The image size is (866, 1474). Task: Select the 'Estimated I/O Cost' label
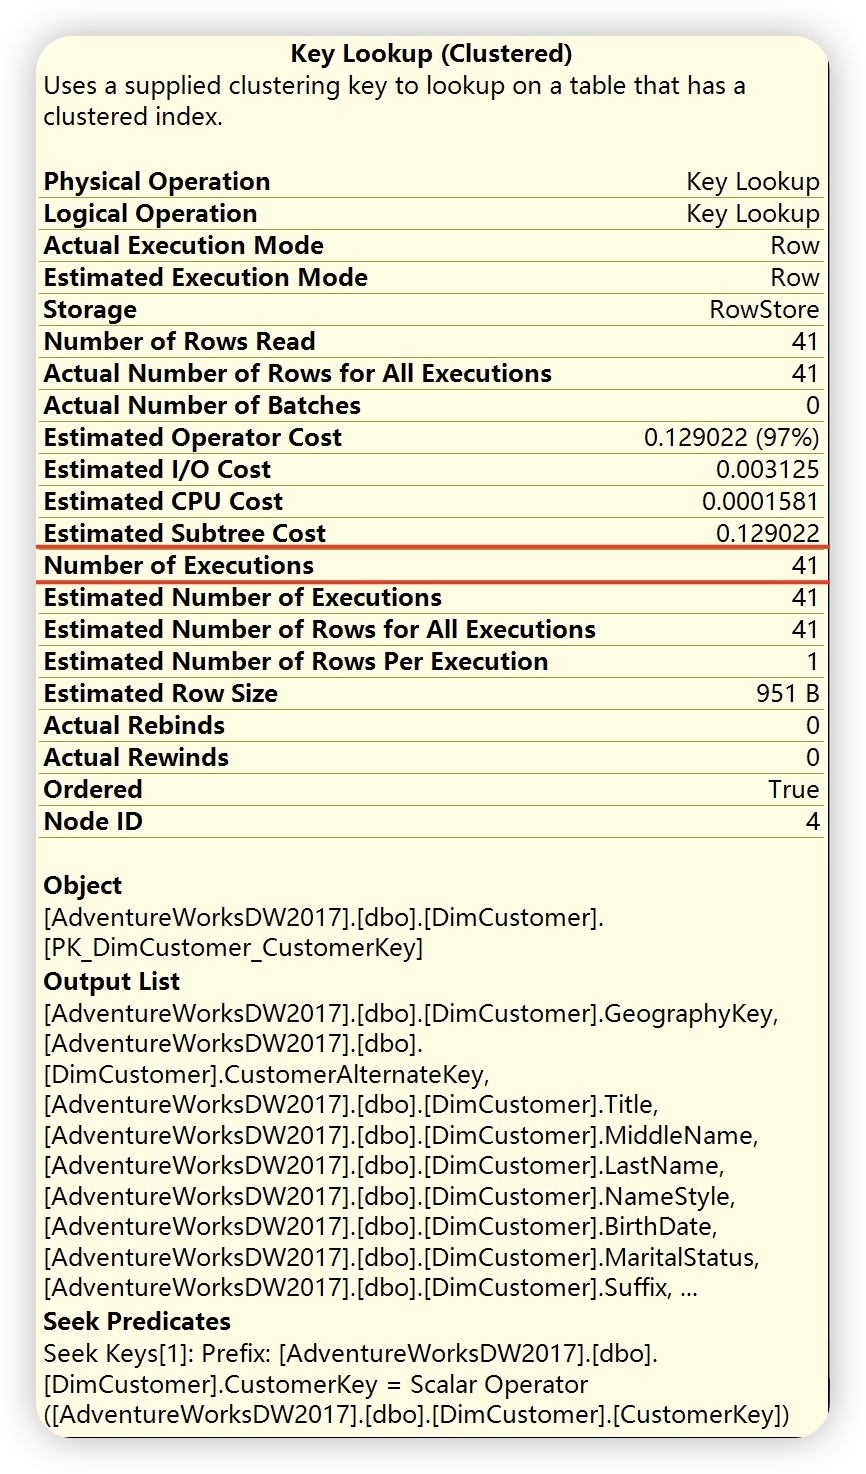157,470
